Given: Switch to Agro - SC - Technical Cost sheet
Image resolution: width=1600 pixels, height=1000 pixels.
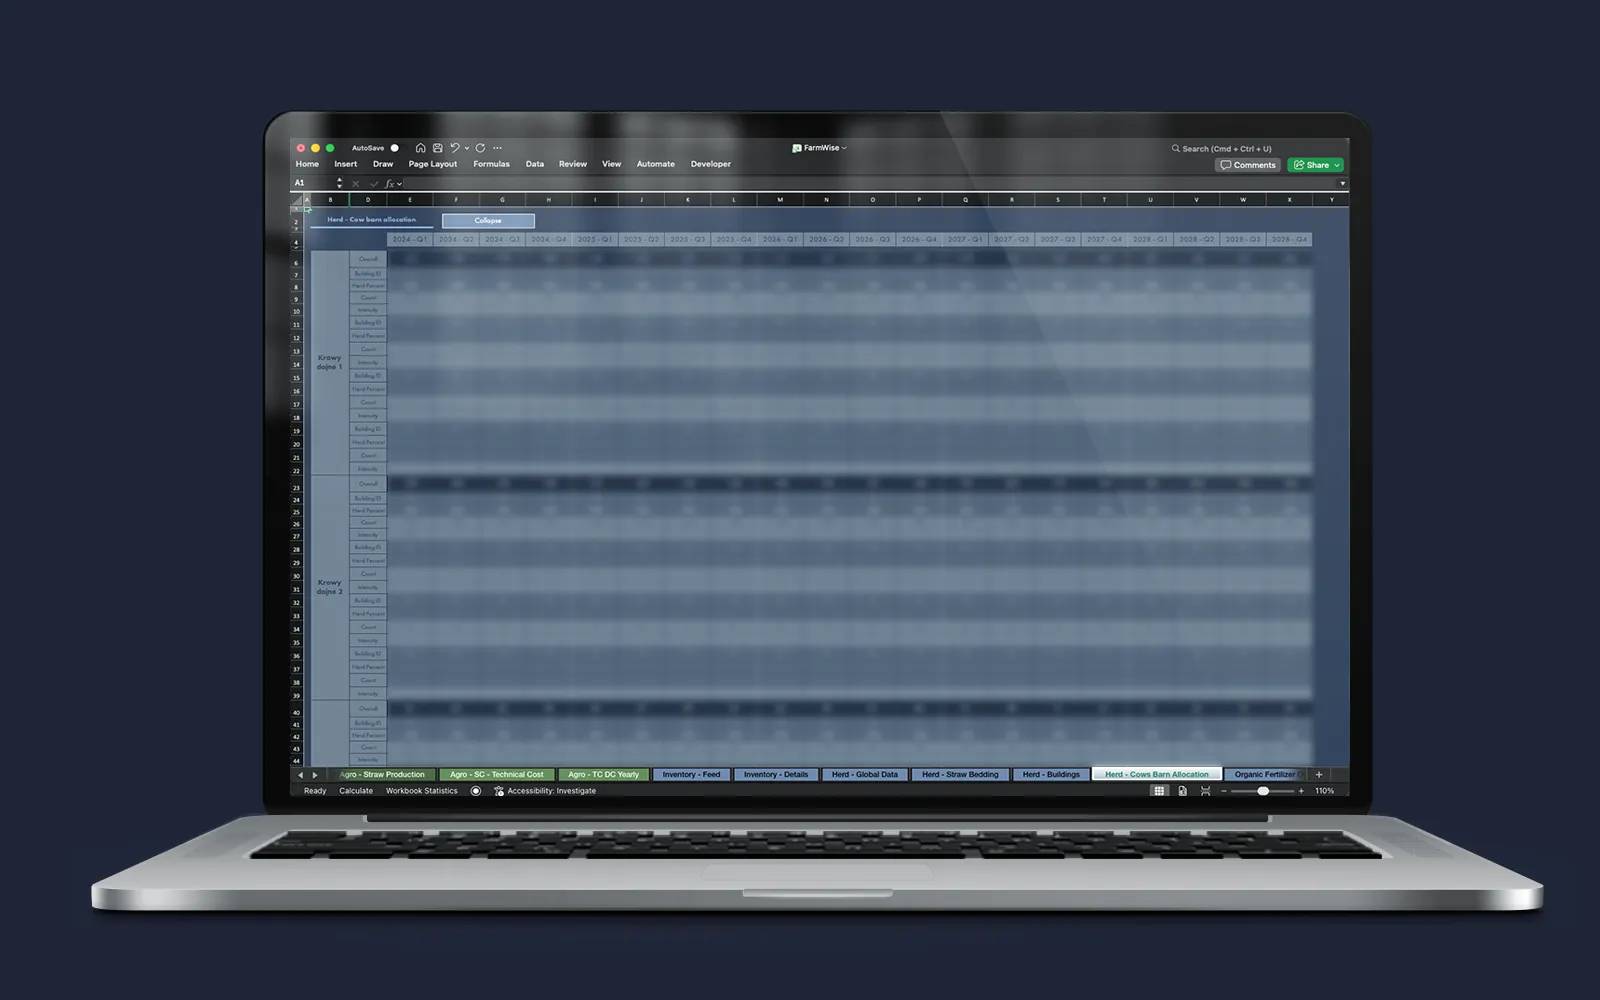Looking at the screenshot, I should coord(496,775).
